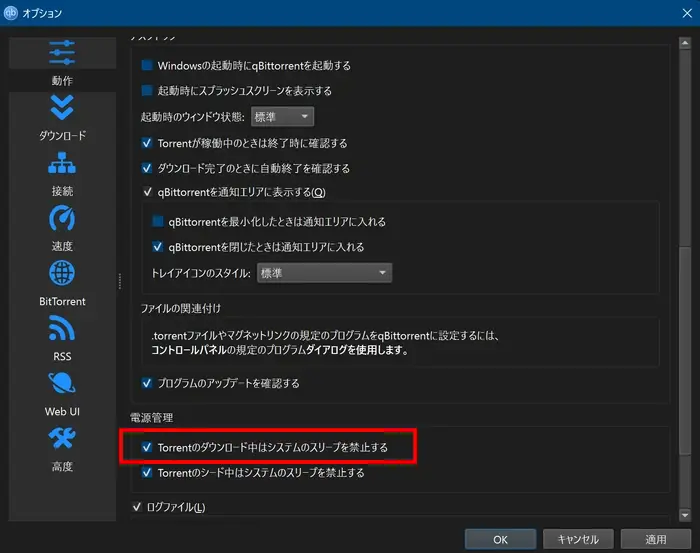Open the 接続 connection settings icon
700x553 pixels.
(62, 163)
